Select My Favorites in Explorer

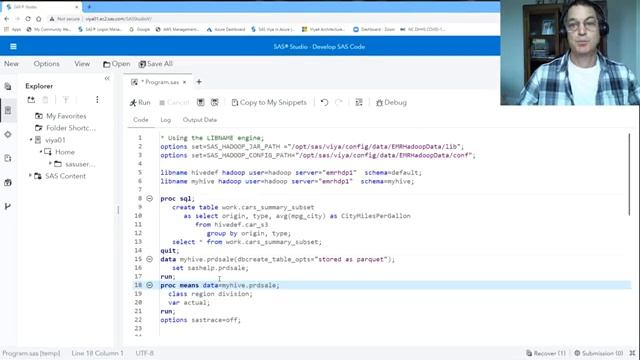pyautogui.click(x=60, y=116)
